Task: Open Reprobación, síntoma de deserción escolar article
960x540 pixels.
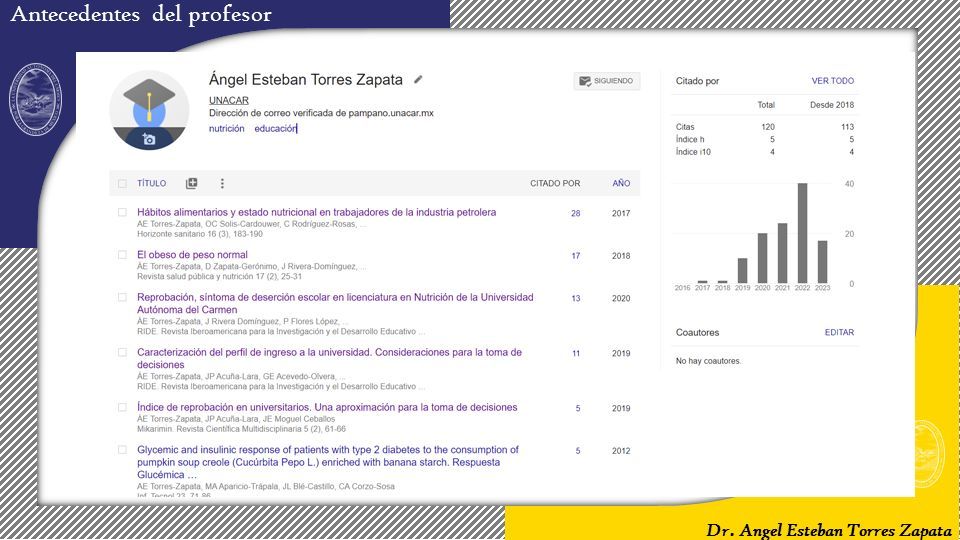Action: (335, 303)
